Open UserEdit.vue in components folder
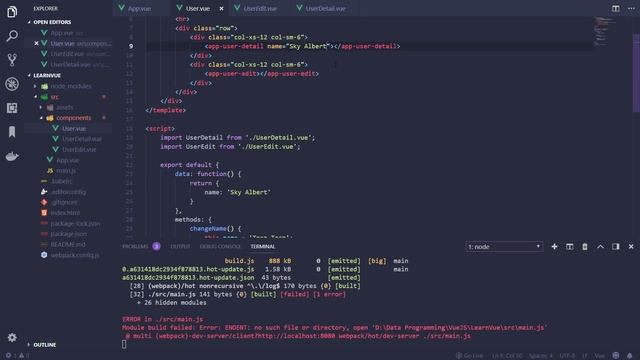 (67, 149)
